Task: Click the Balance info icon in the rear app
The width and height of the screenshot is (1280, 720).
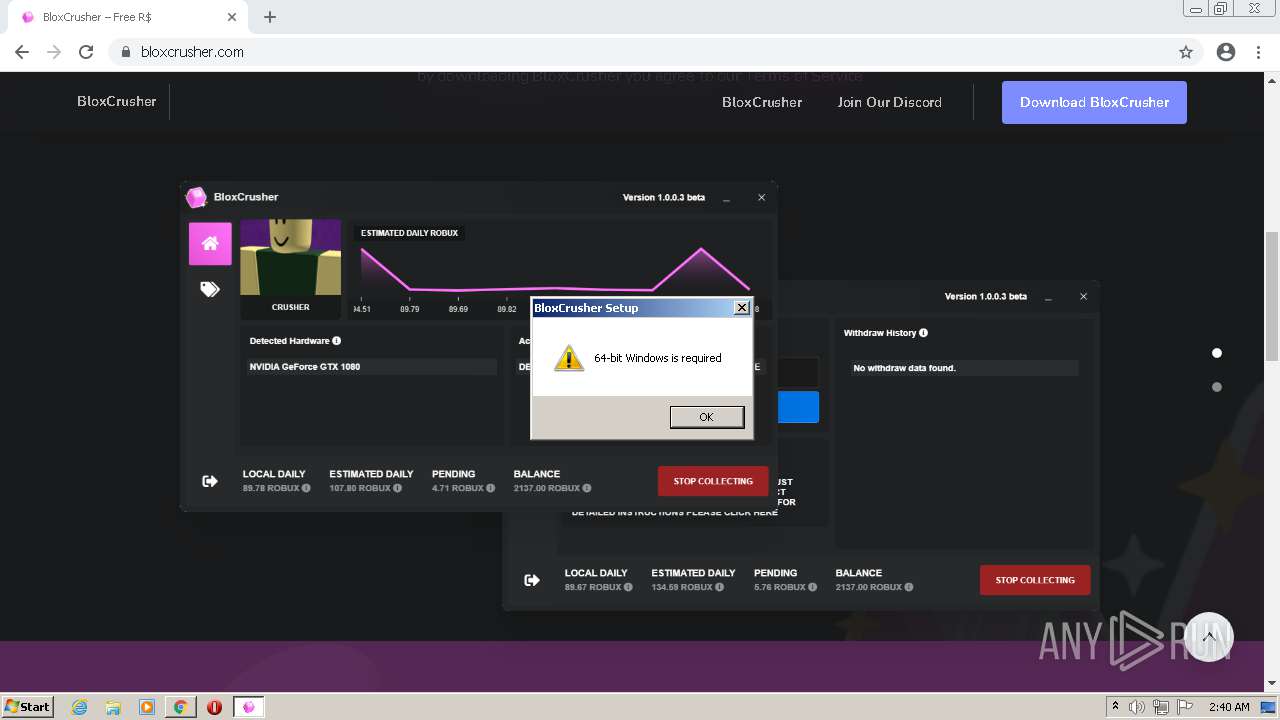Action: pyautogui.click(x=909, y=587)
